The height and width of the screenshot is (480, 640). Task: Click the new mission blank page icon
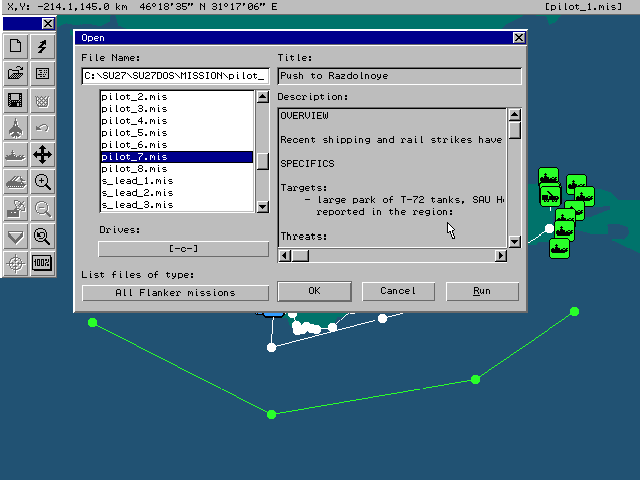[x=15, y=45]
